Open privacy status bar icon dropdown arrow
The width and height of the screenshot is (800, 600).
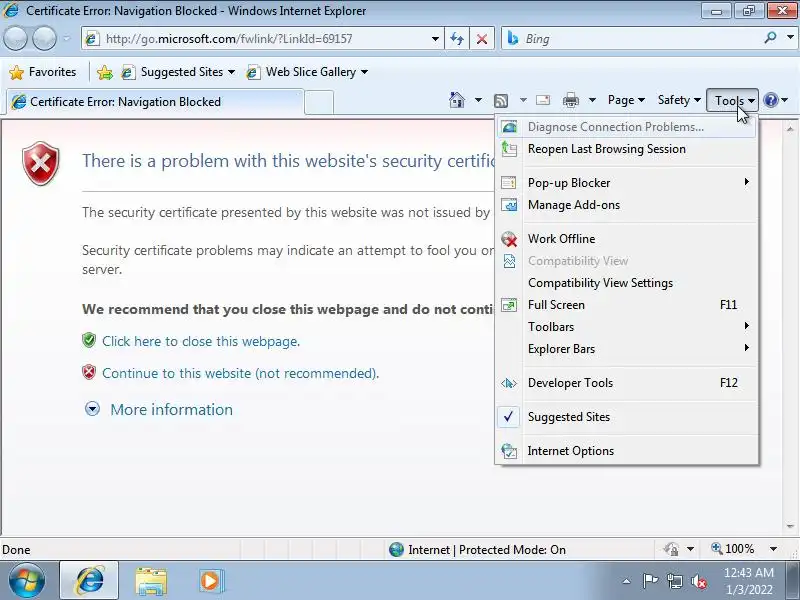click(x=690, y=549)
